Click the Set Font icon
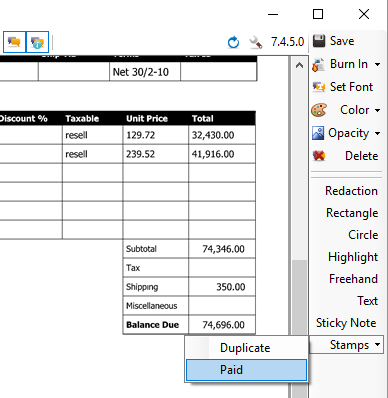Viewport: 388px width, 398px height. point(319,87)
